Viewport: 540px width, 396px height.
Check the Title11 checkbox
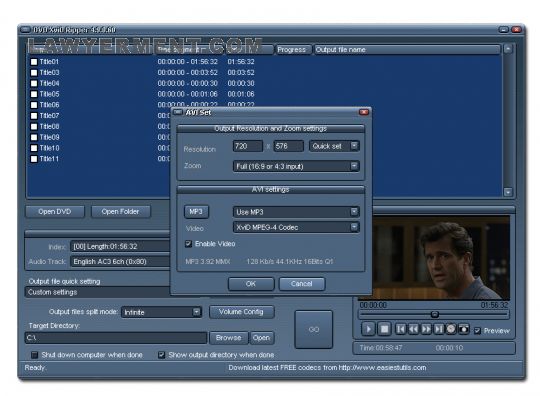point(34,159)
